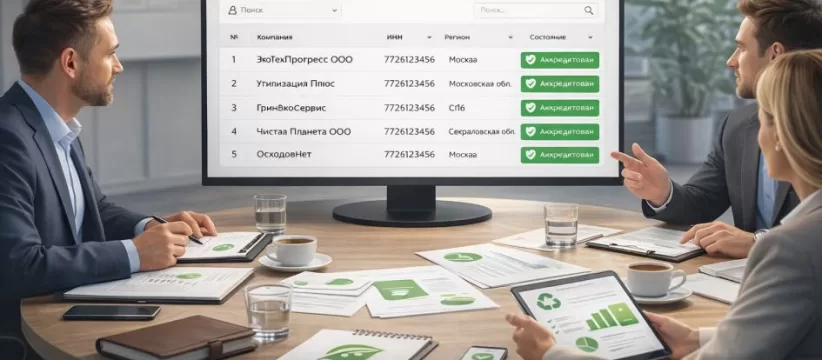Click Аккредитован badge for ЭкоТехПрогресс ООО

click(x=560, y=60)
